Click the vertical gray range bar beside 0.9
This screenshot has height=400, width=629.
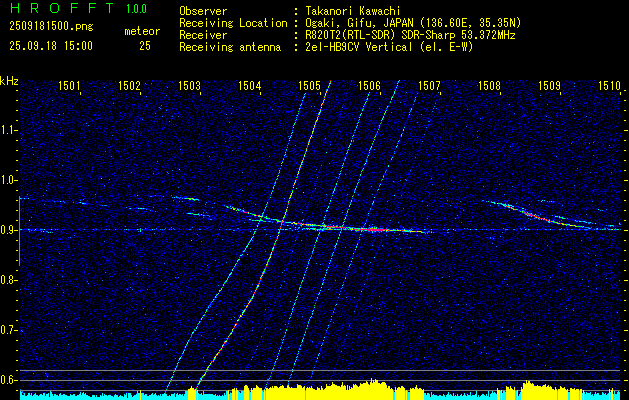pyautogui.click(x=20, y=231)
